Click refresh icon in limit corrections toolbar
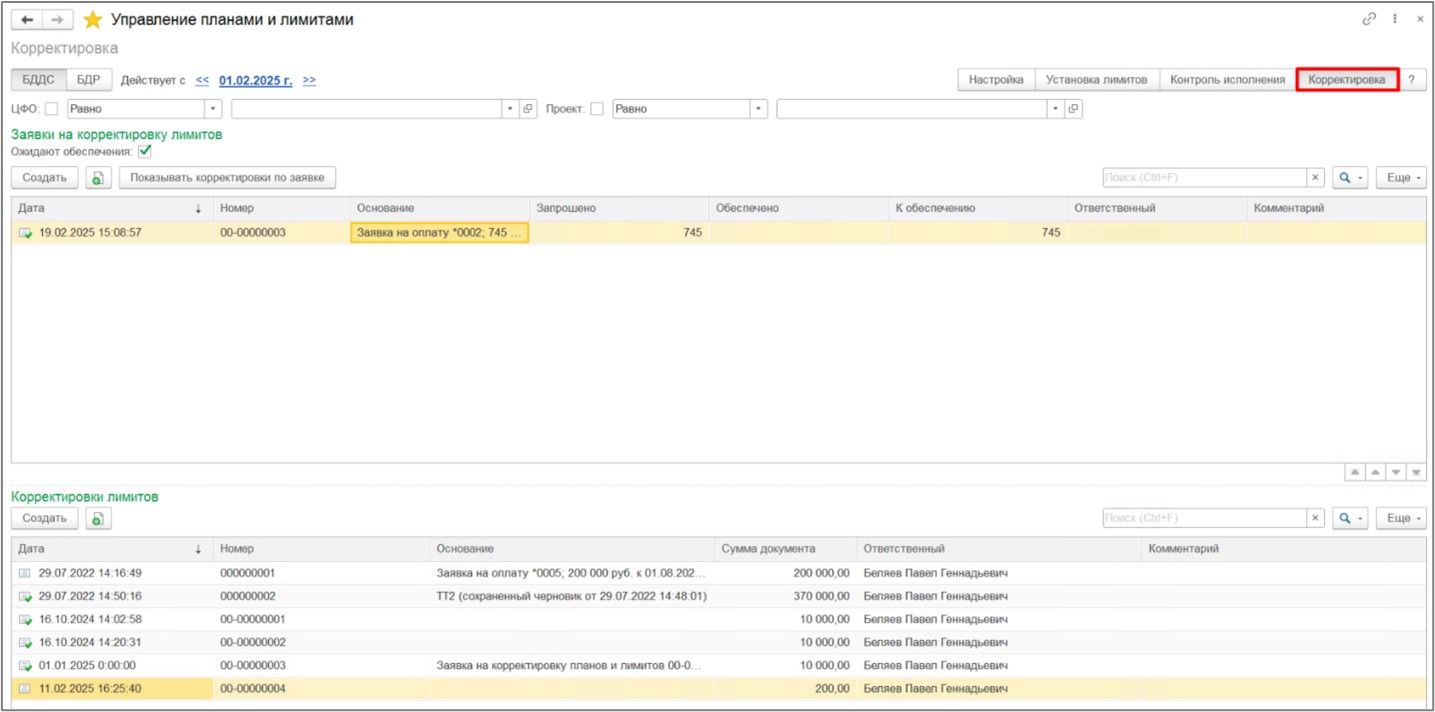This screenshot has width=1435, height=712. pyautogui.click(x=98, y=518)
